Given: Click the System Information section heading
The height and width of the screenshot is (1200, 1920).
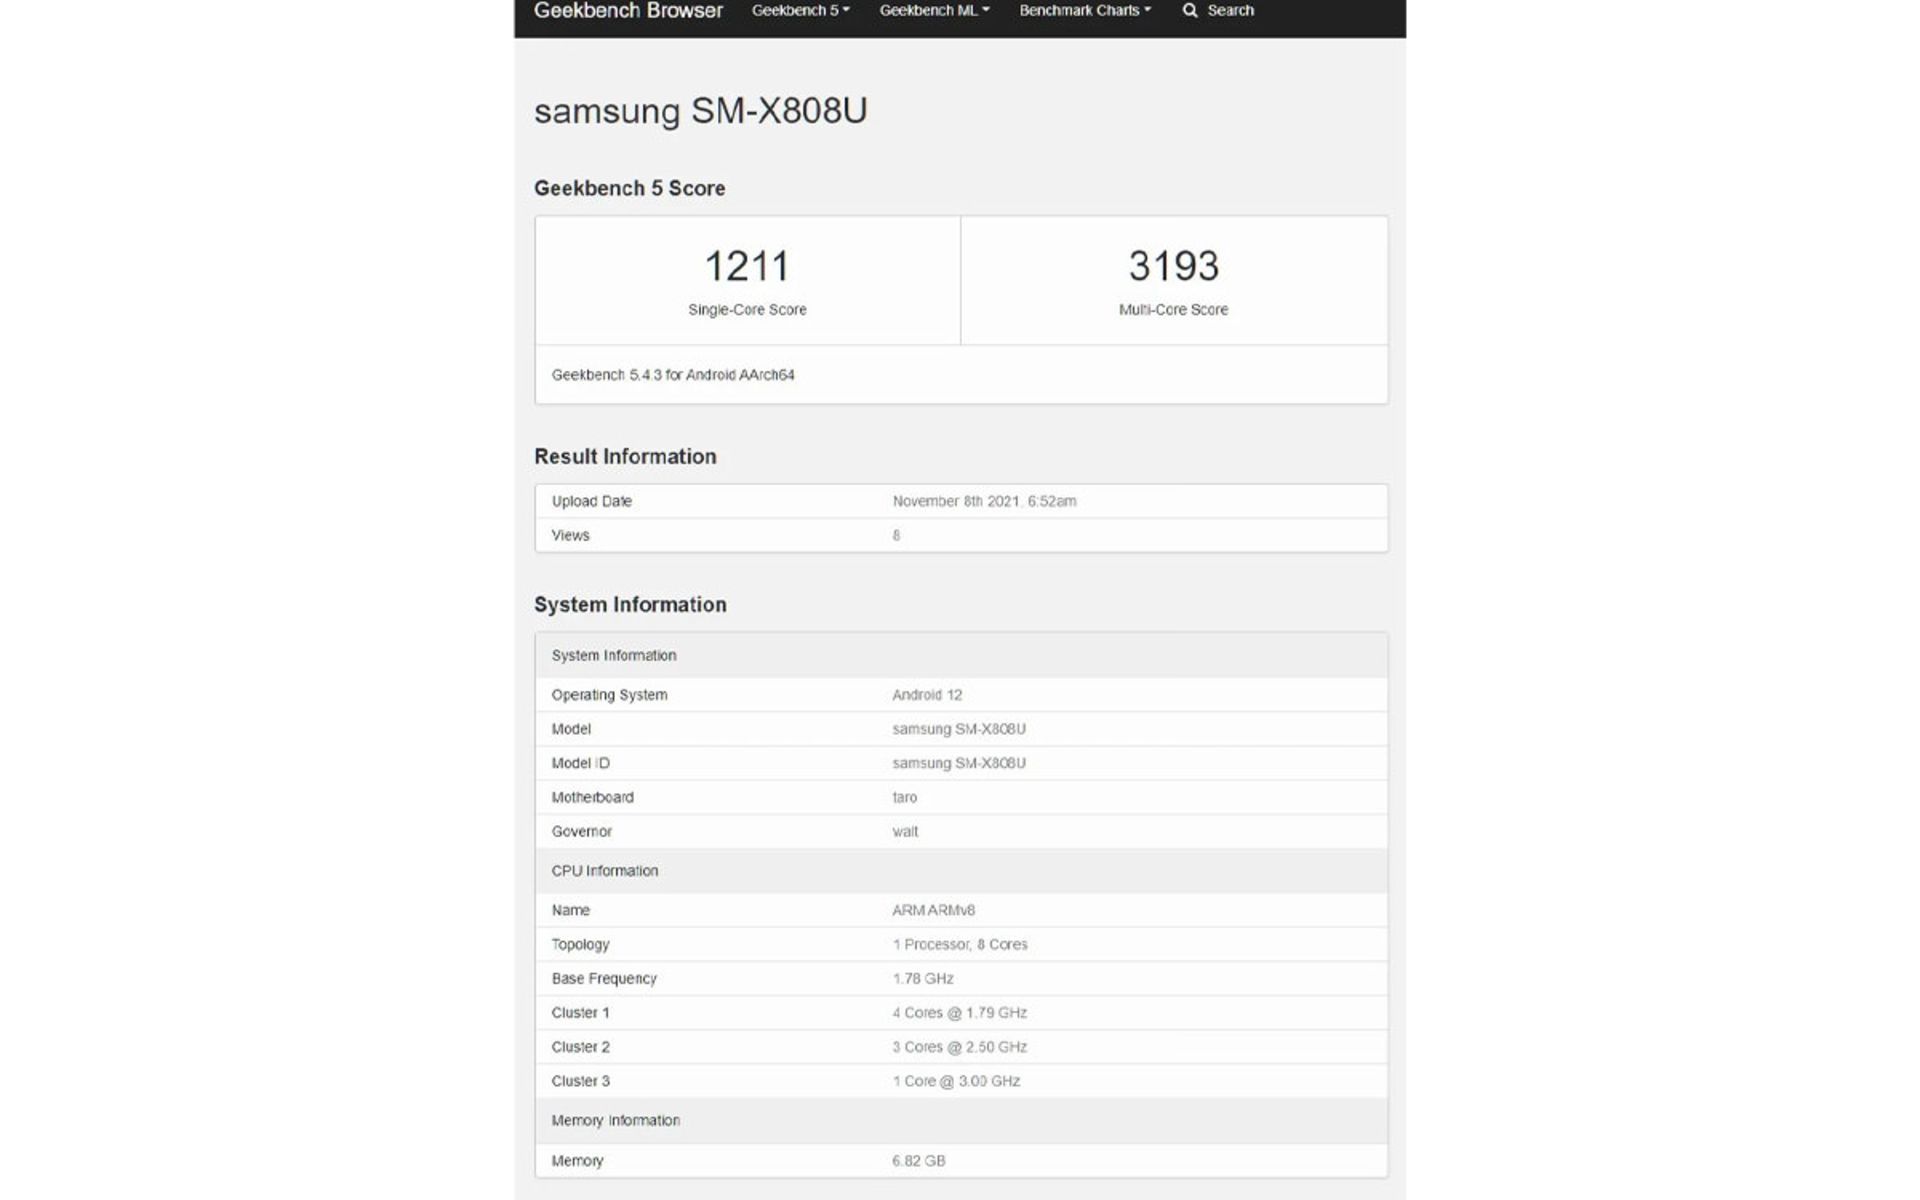Looking at the screenshot, I should 630,605.
